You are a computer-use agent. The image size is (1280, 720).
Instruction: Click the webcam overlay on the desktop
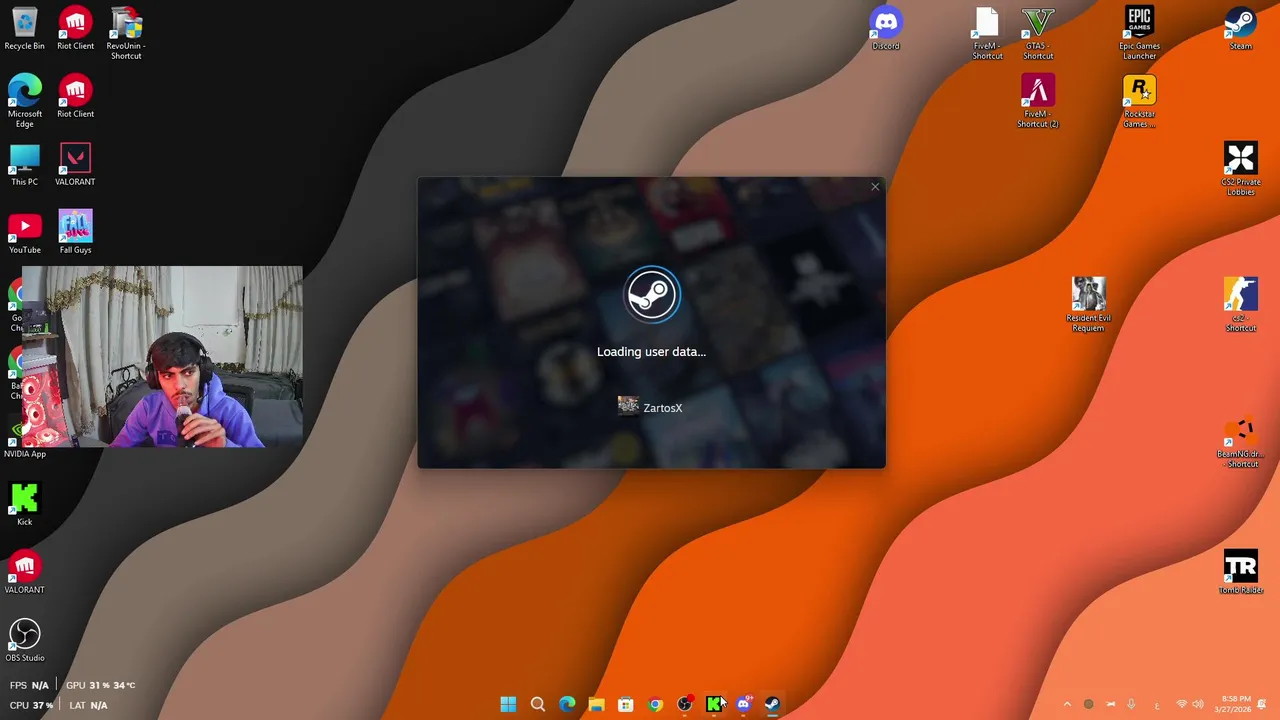tap(162, 356)
